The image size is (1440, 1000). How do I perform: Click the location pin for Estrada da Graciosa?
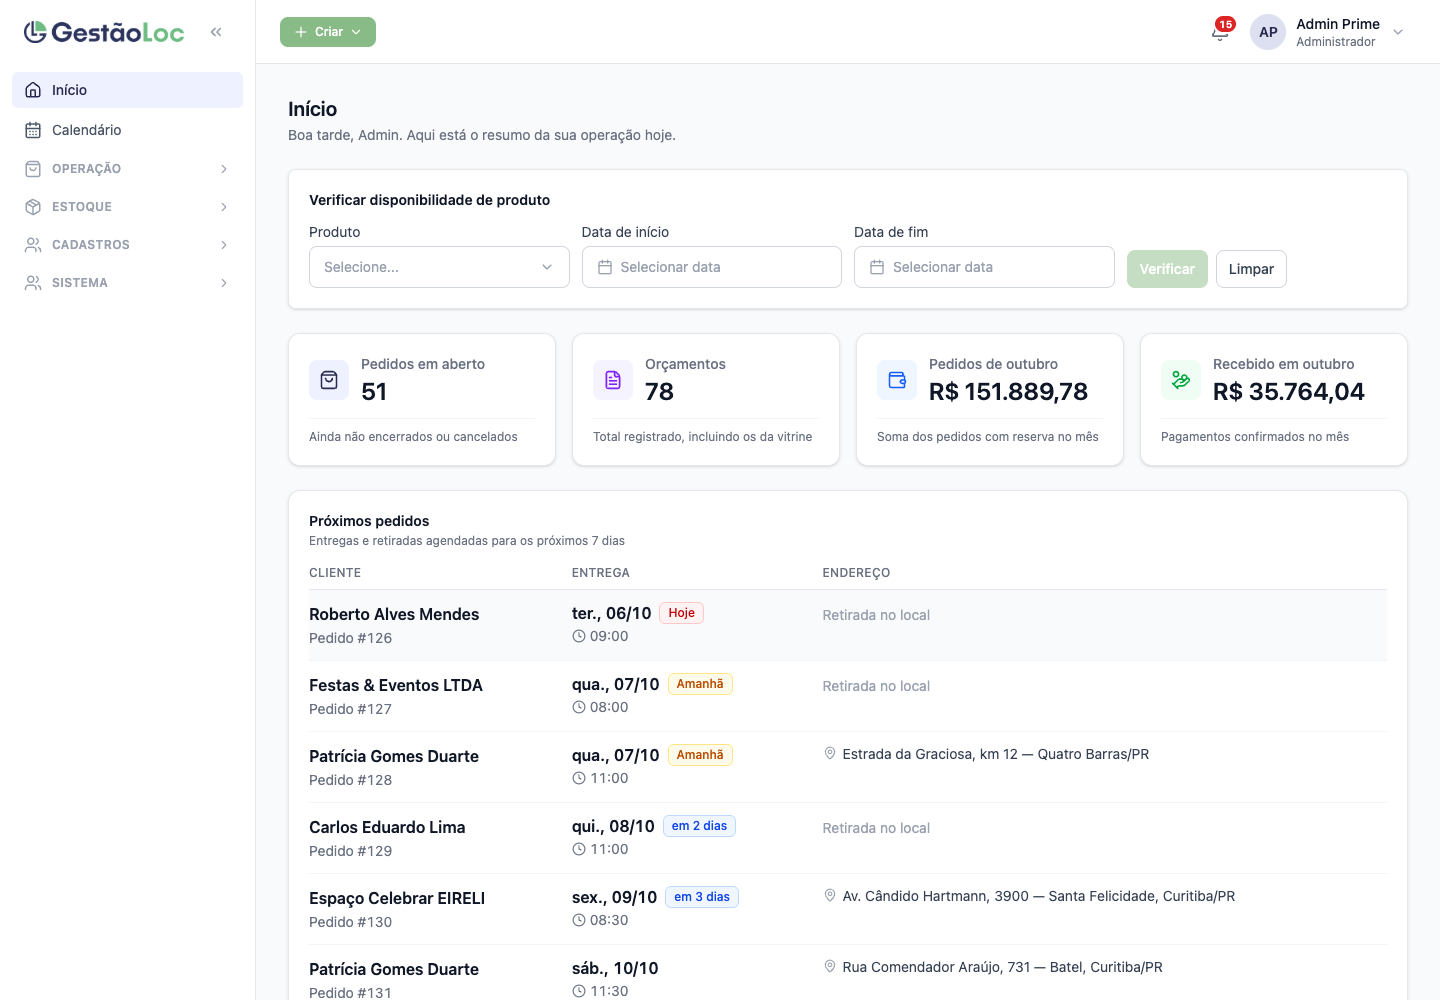(830, 753)
